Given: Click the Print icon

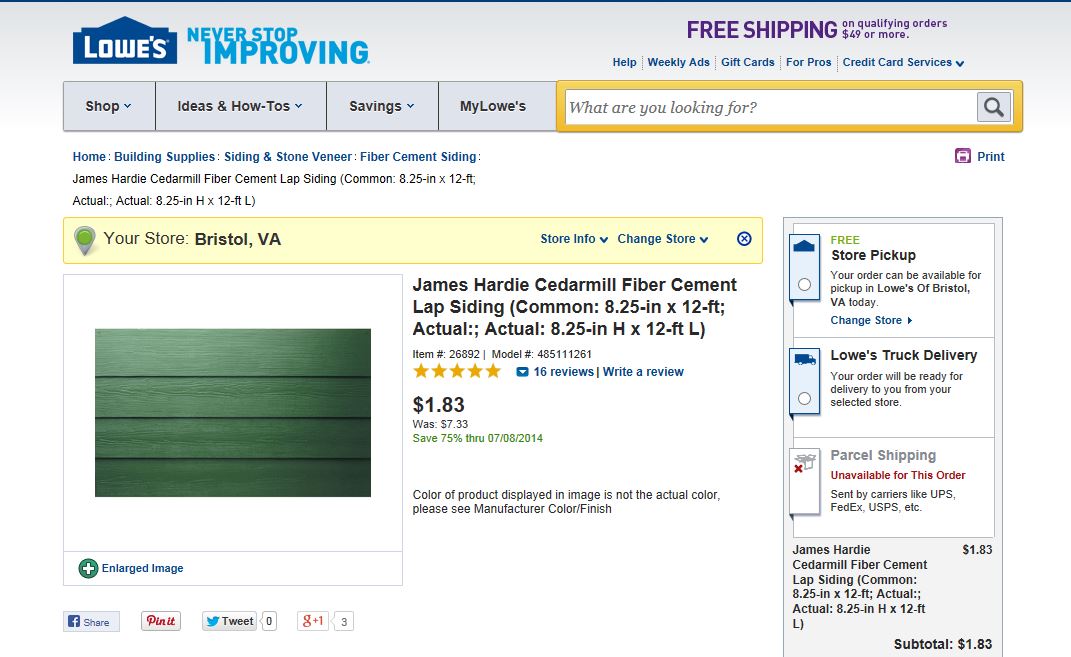Looking at the screenshot, I should pyautogui.click(x=963, y=156).
